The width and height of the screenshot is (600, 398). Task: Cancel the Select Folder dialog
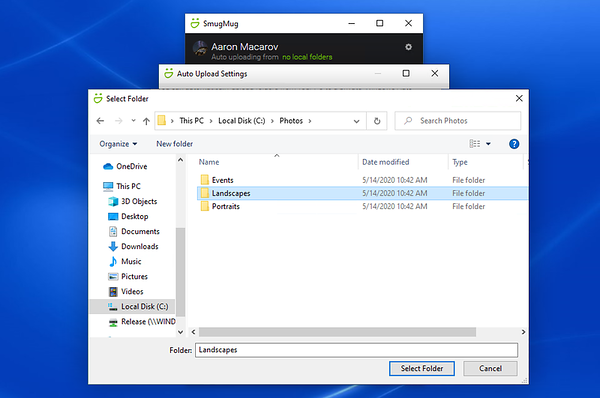click(490, 369)
